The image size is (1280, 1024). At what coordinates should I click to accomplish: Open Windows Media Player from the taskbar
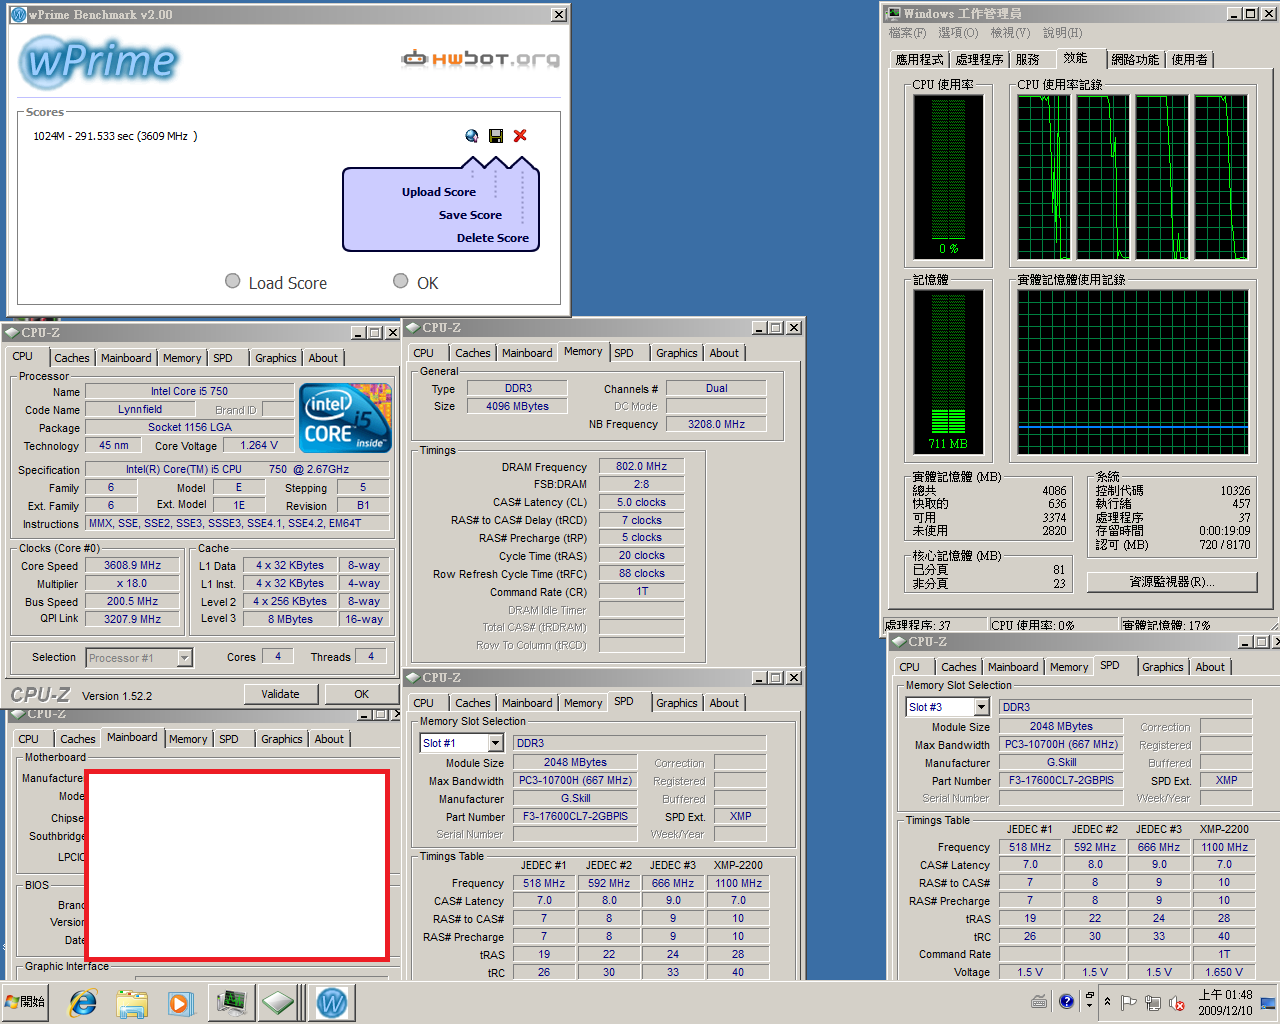180,1003
